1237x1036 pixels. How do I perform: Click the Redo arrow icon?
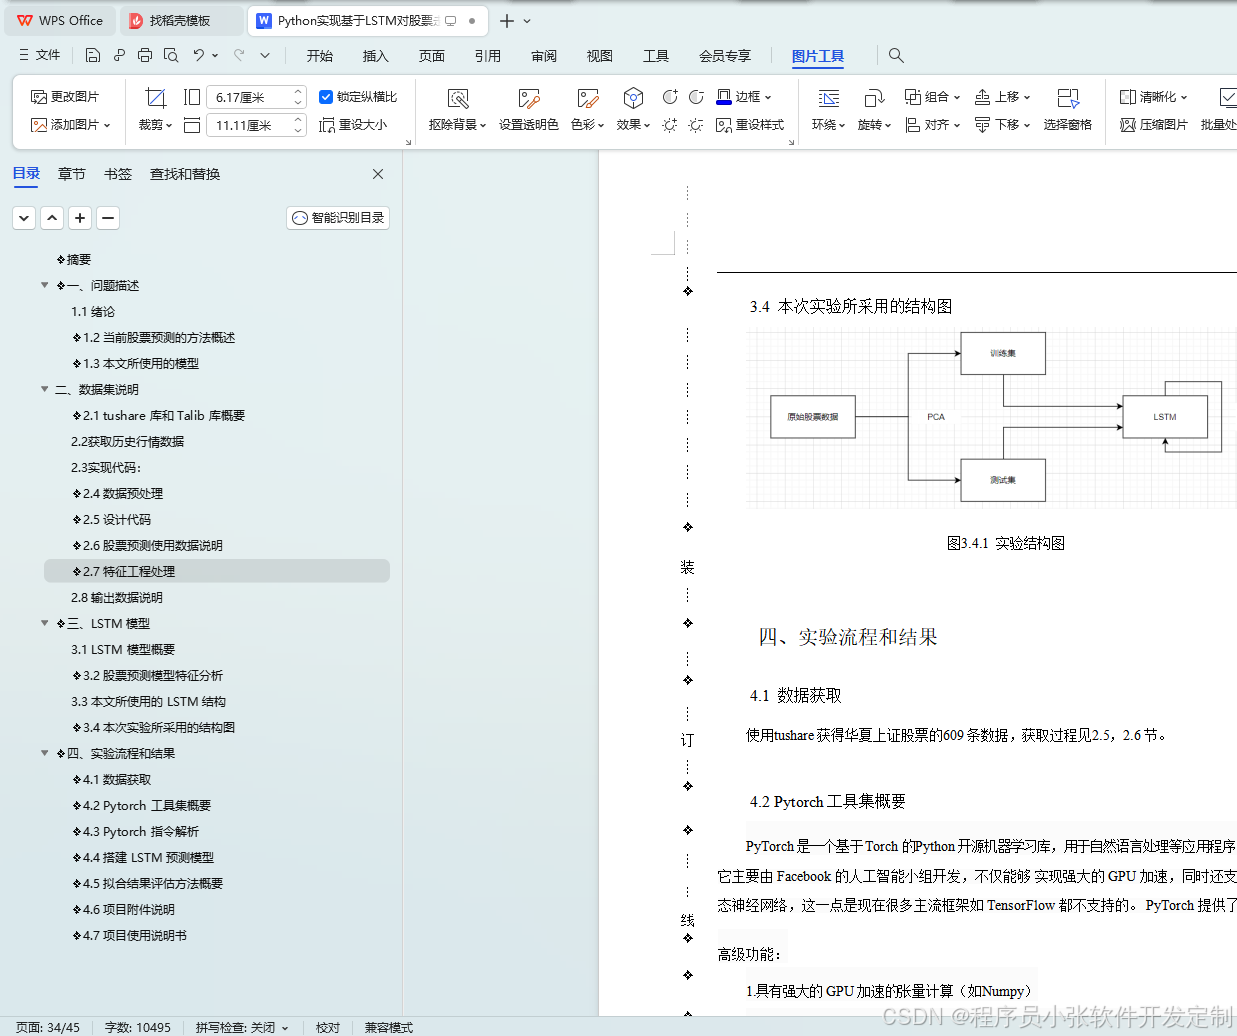[x=239, y=55]
